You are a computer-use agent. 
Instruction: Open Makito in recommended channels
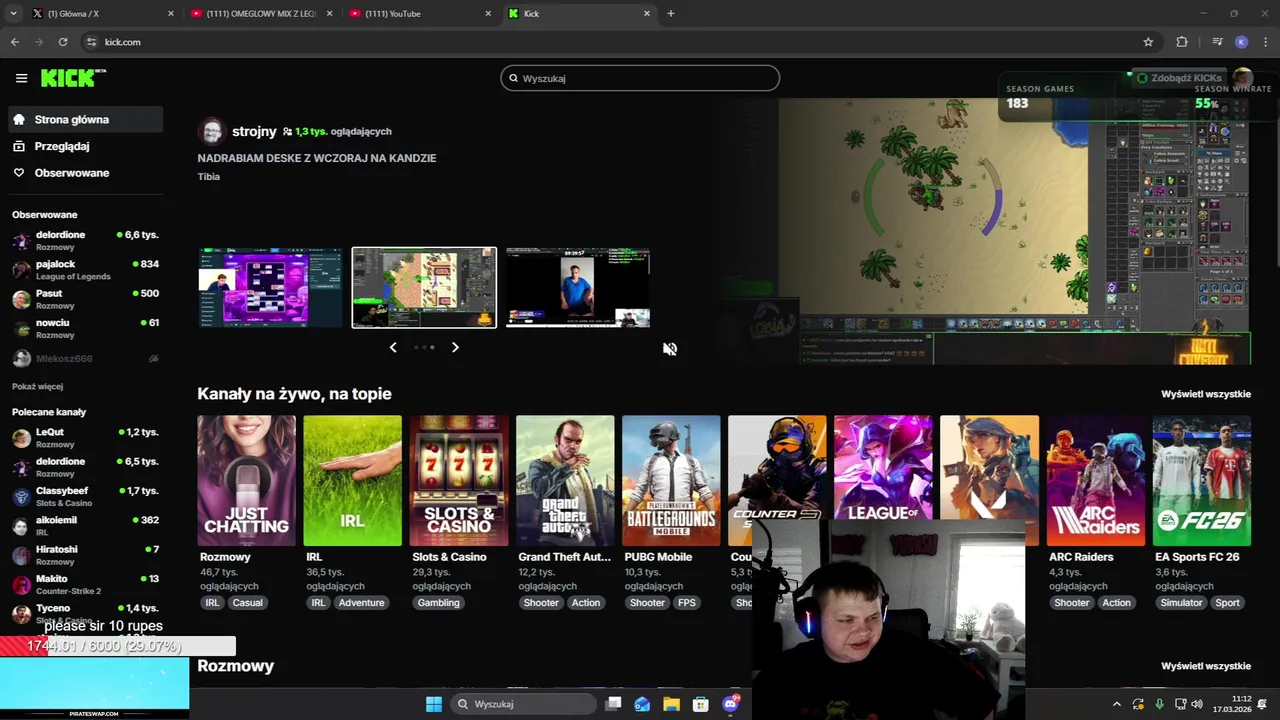(86, 584)
